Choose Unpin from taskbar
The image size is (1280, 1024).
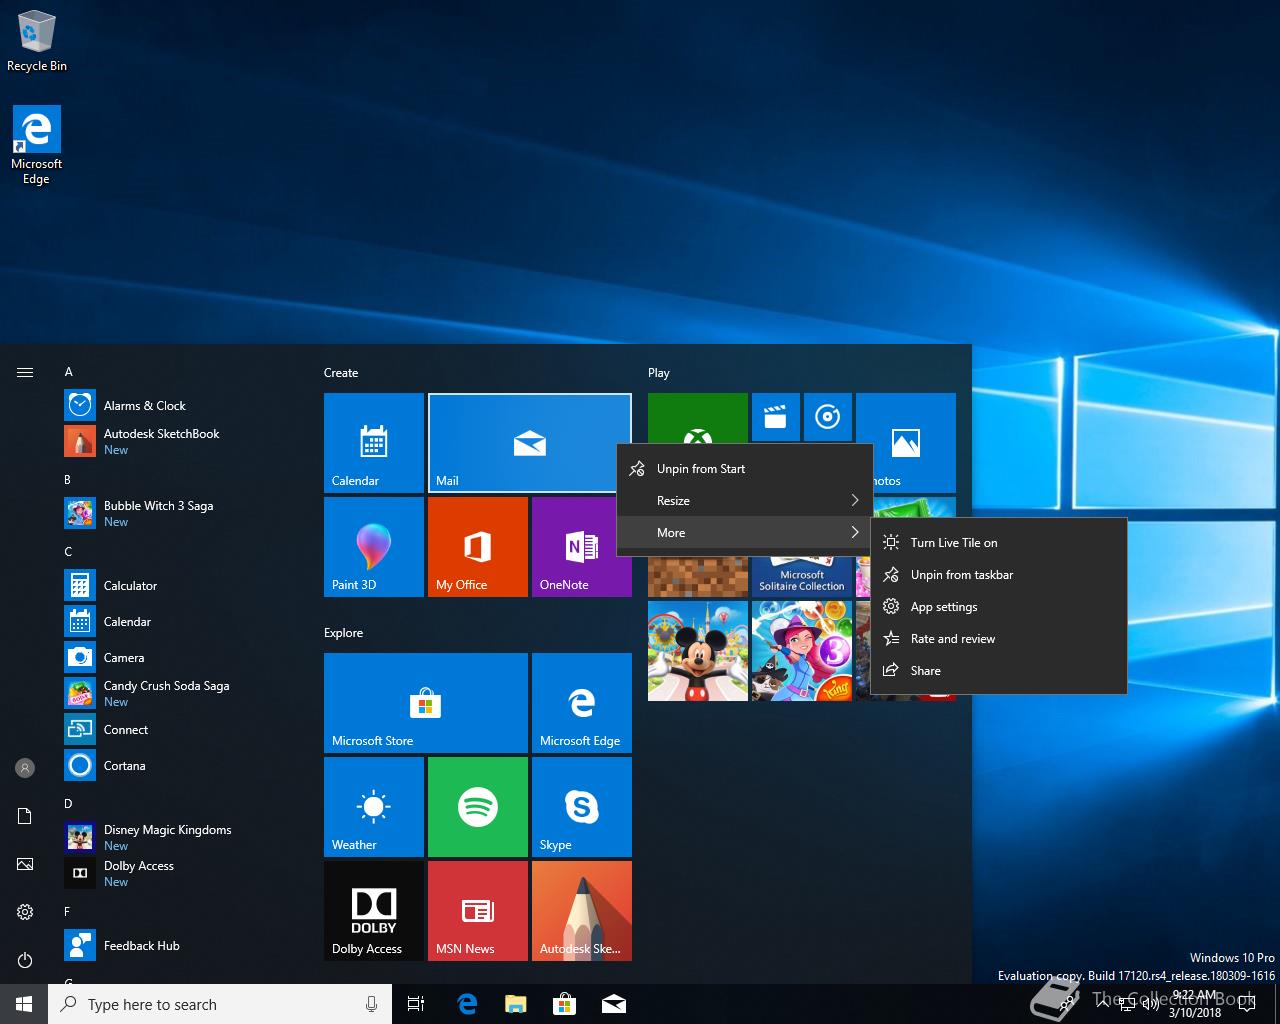tap(999, 575)
